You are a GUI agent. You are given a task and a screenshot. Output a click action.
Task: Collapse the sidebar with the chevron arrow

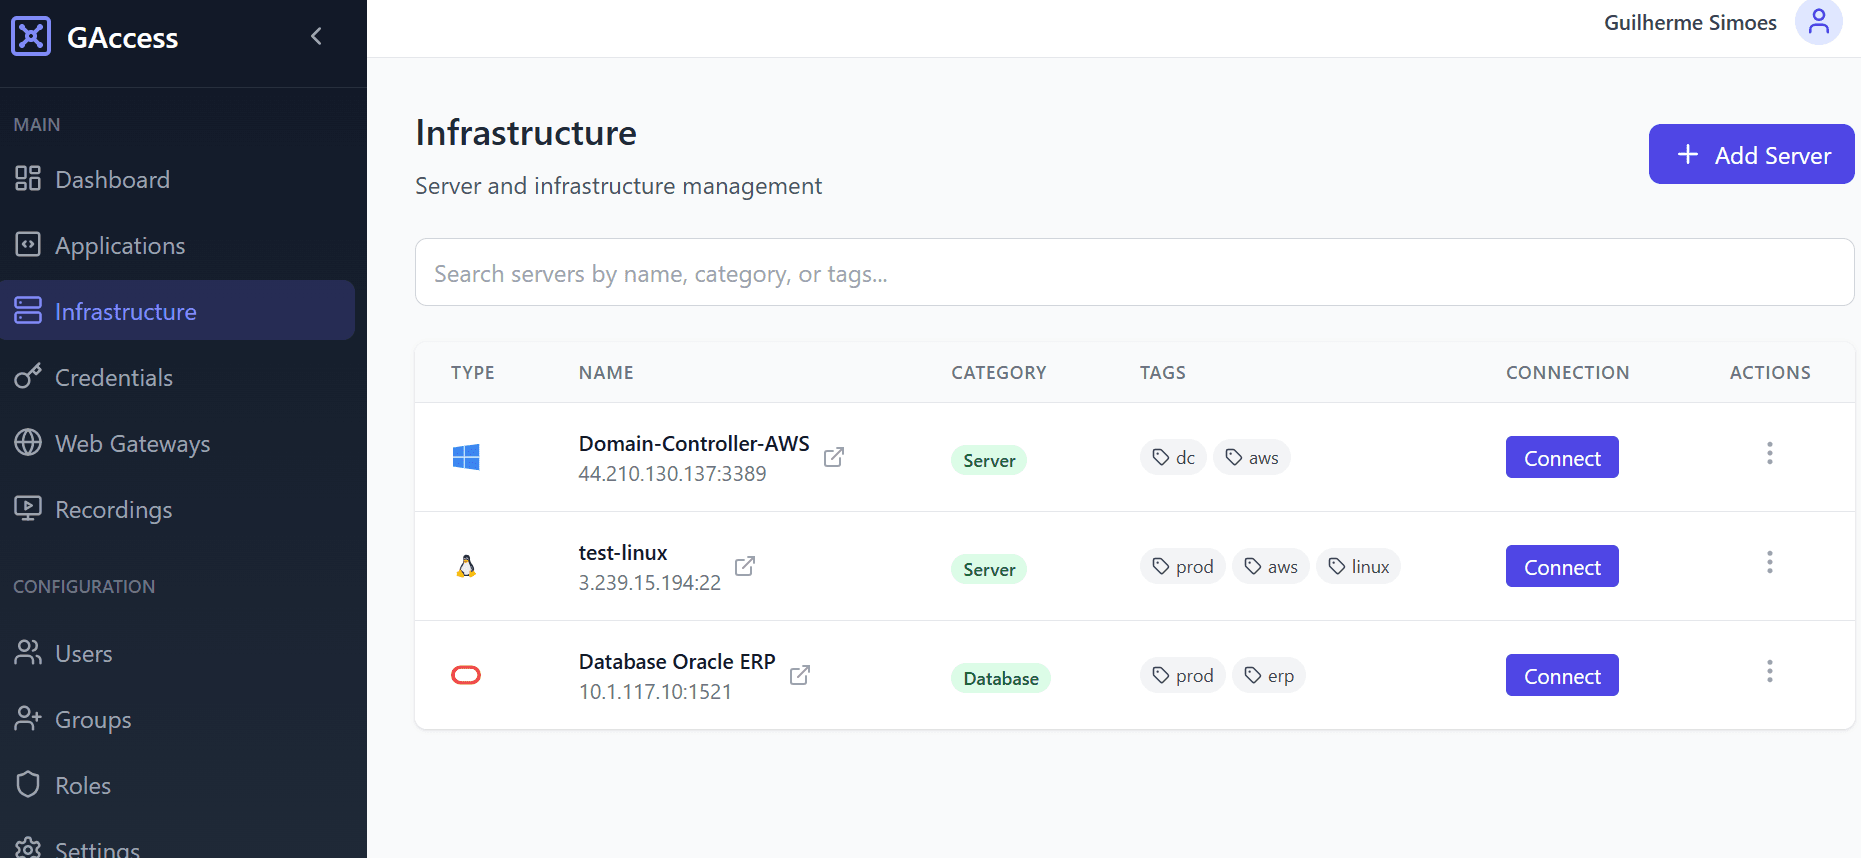point(316,37)
